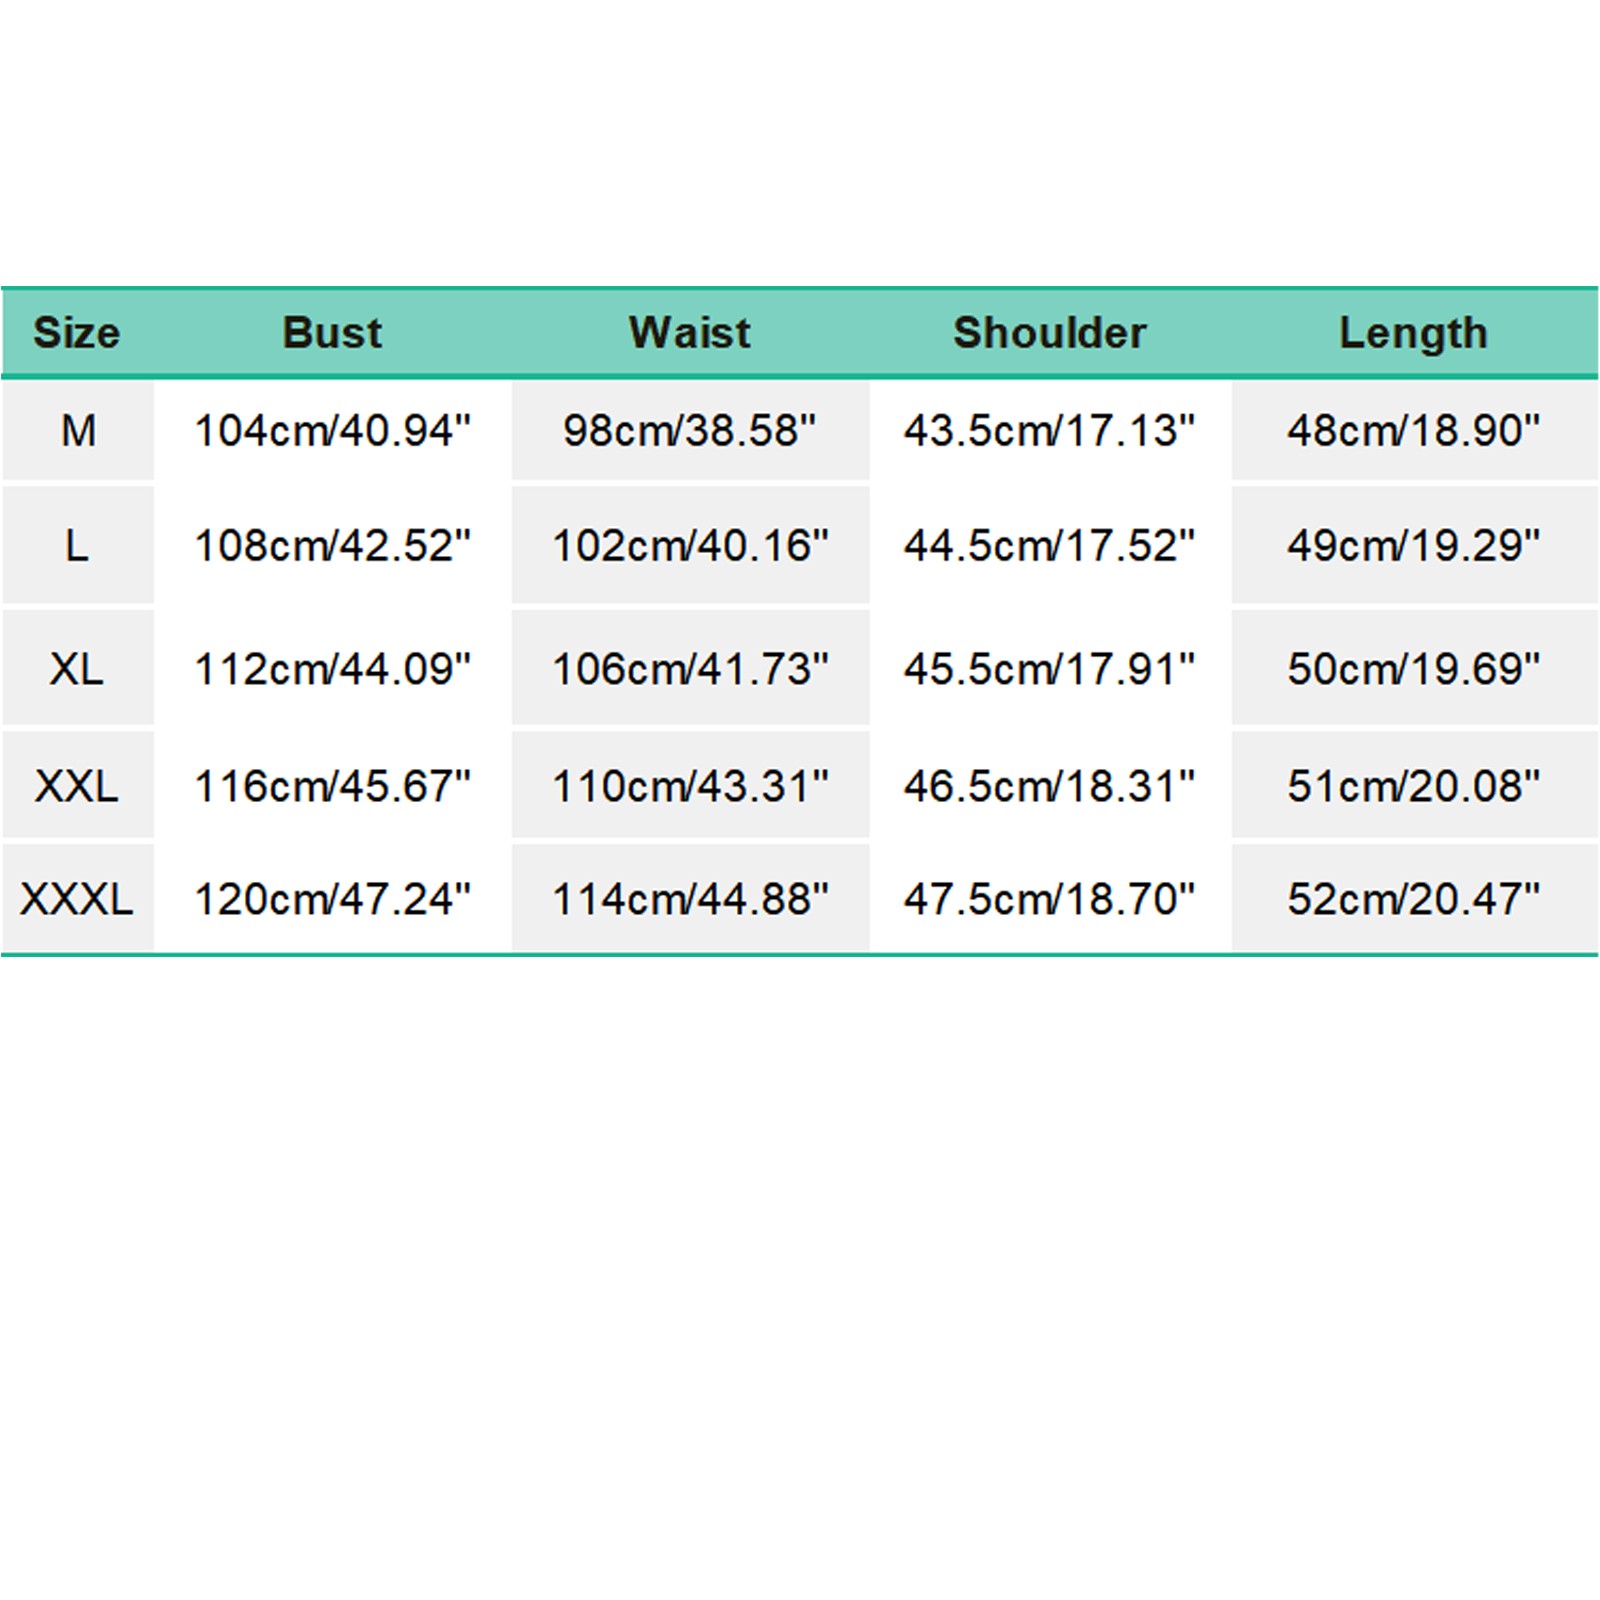Select the XXL size row label
Image resolution: width=1600 pixels, height=1600 pixels.
(77, 786)
